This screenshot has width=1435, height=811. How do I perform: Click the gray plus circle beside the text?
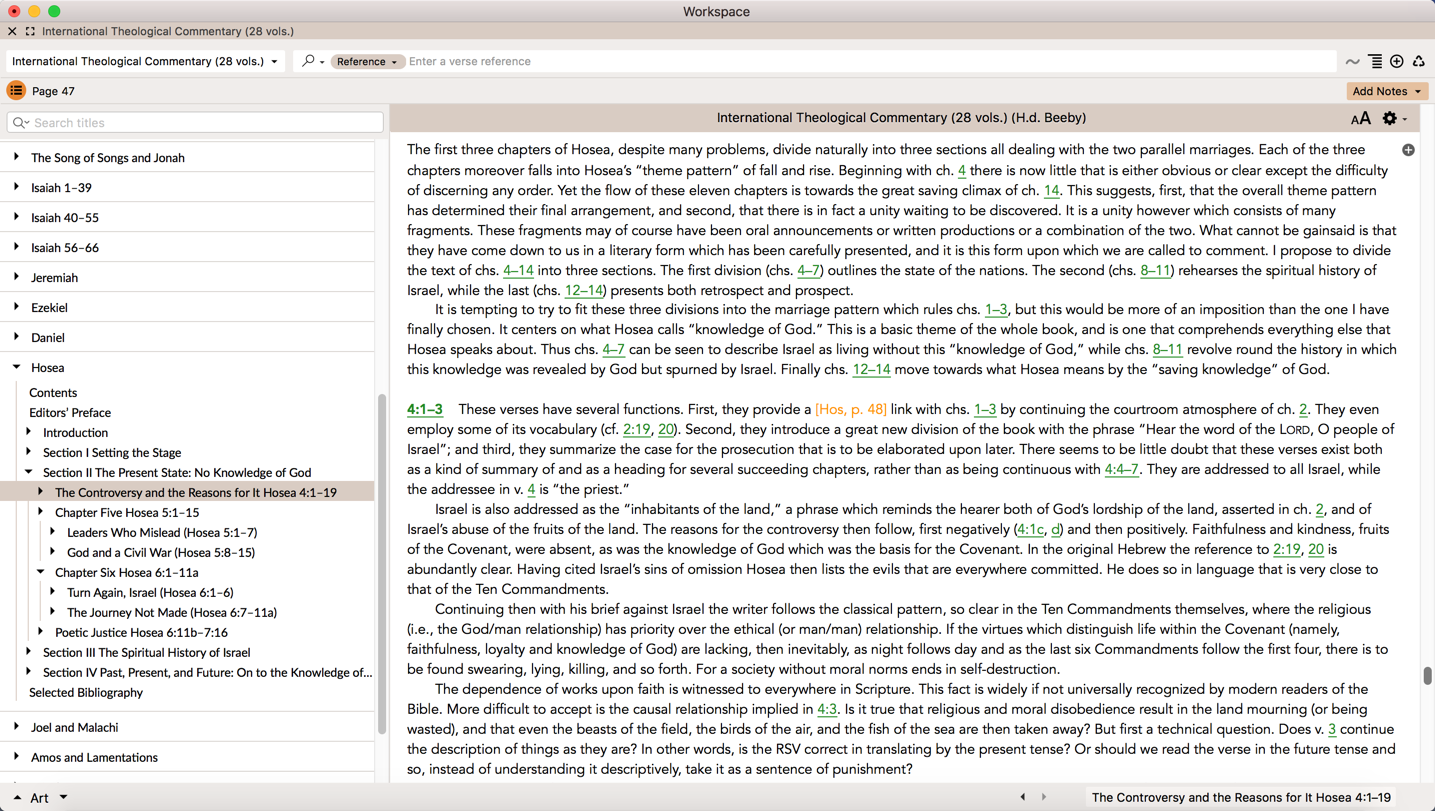coord(1408,150)
